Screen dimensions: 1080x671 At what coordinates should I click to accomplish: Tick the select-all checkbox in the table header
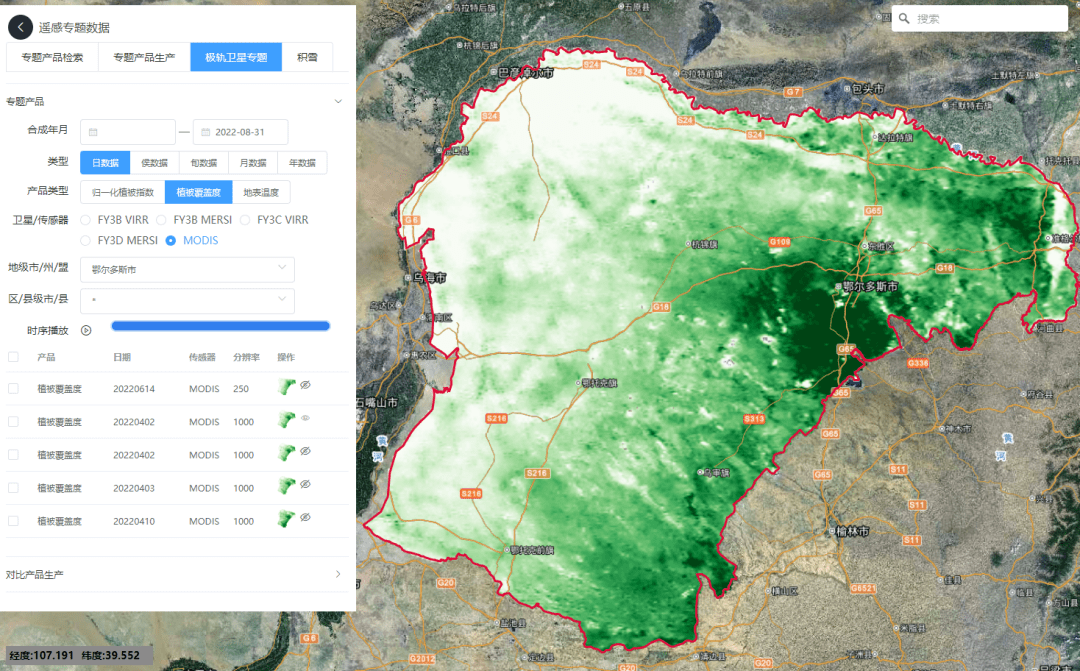[13, 357]
